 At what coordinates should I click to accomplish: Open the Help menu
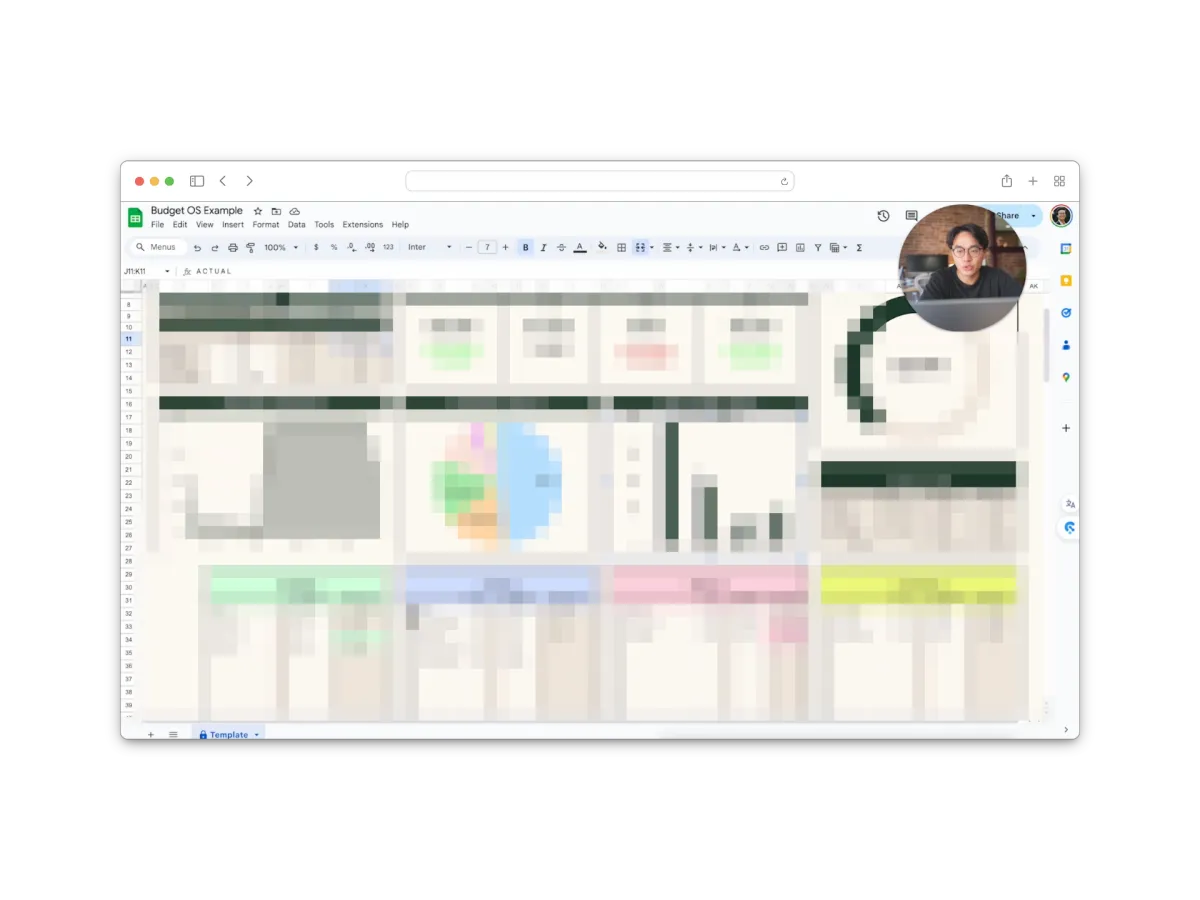pyautogui.click(x=400, y=225)
